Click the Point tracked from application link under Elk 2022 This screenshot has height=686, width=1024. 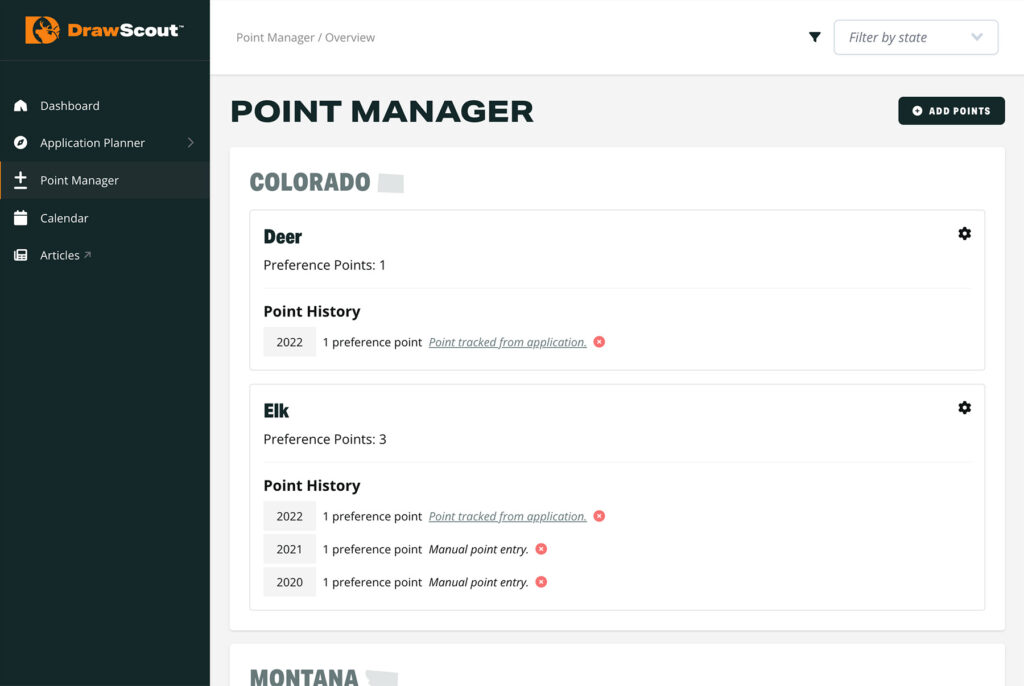pos(507,516)
